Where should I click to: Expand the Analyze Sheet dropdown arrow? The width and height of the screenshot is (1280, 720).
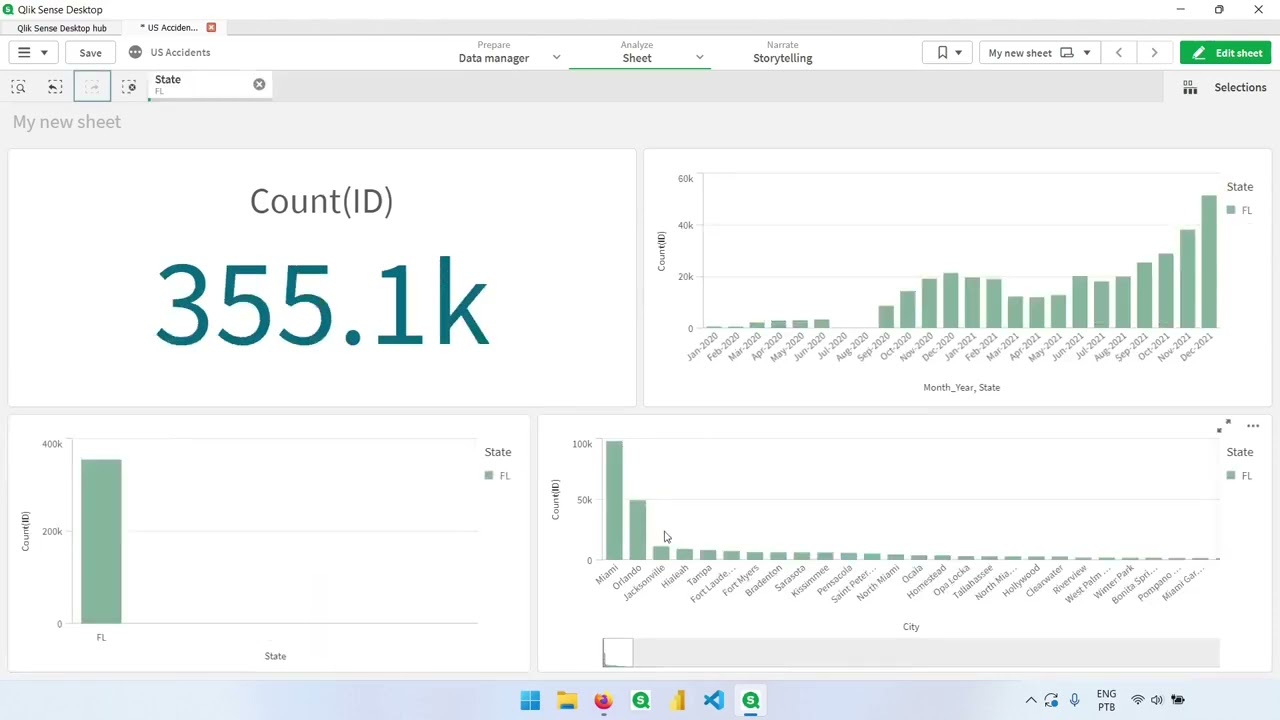coord(700,58)
